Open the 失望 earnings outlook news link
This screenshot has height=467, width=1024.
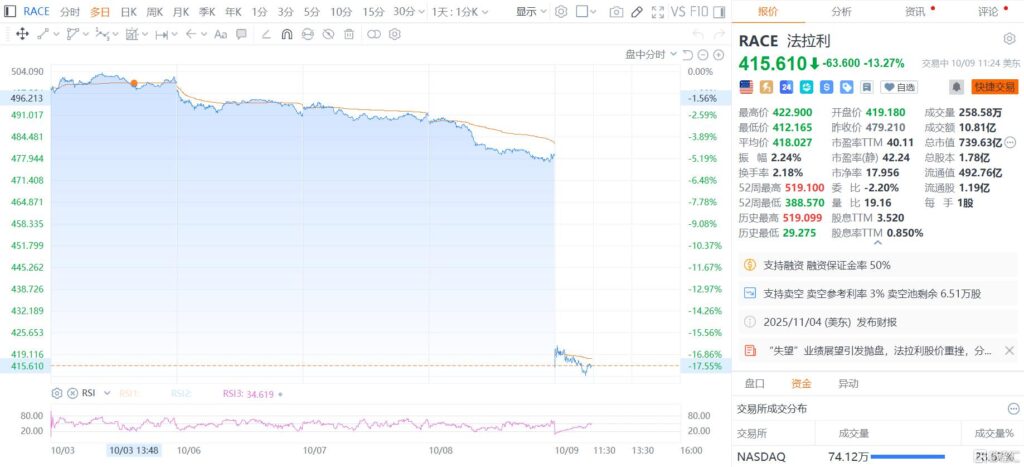(880, 350)
